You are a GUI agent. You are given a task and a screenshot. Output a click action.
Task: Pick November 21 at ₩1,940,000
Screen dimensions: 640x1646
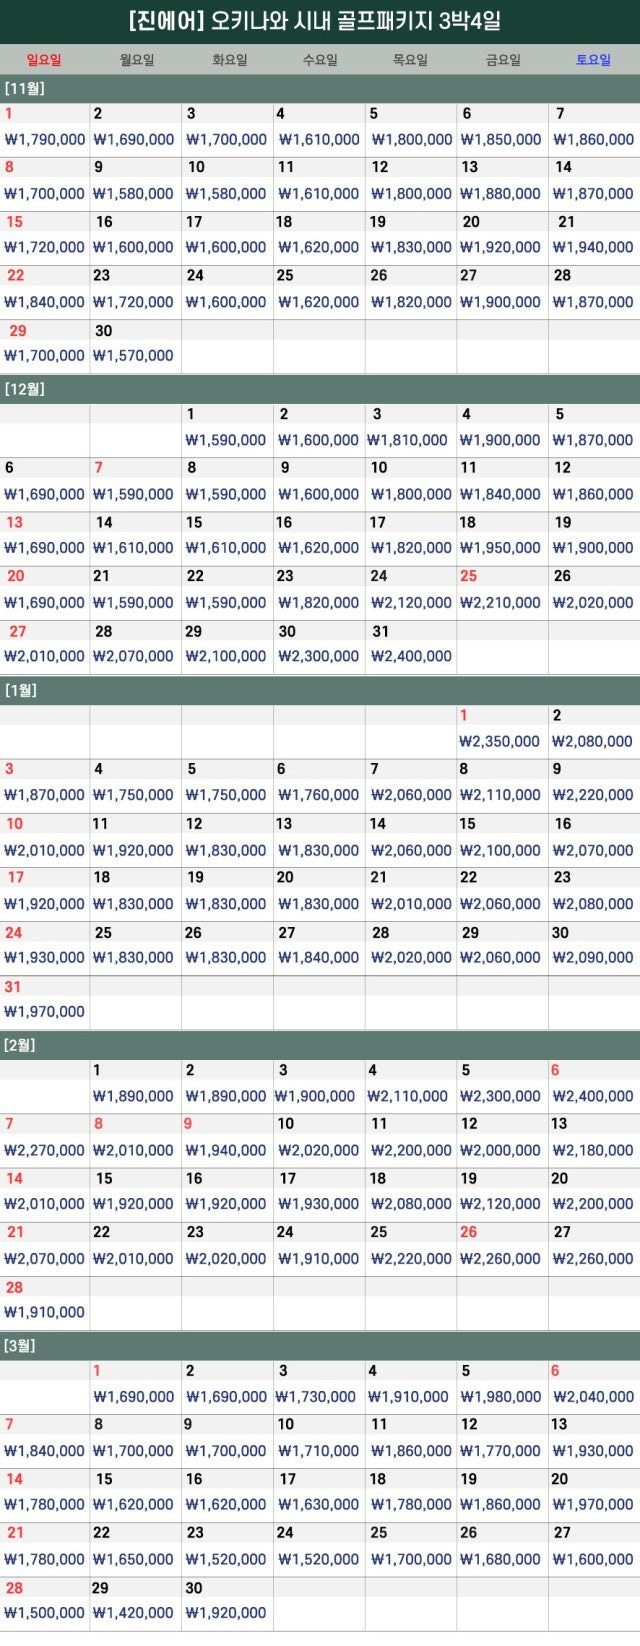click(594, 236)
